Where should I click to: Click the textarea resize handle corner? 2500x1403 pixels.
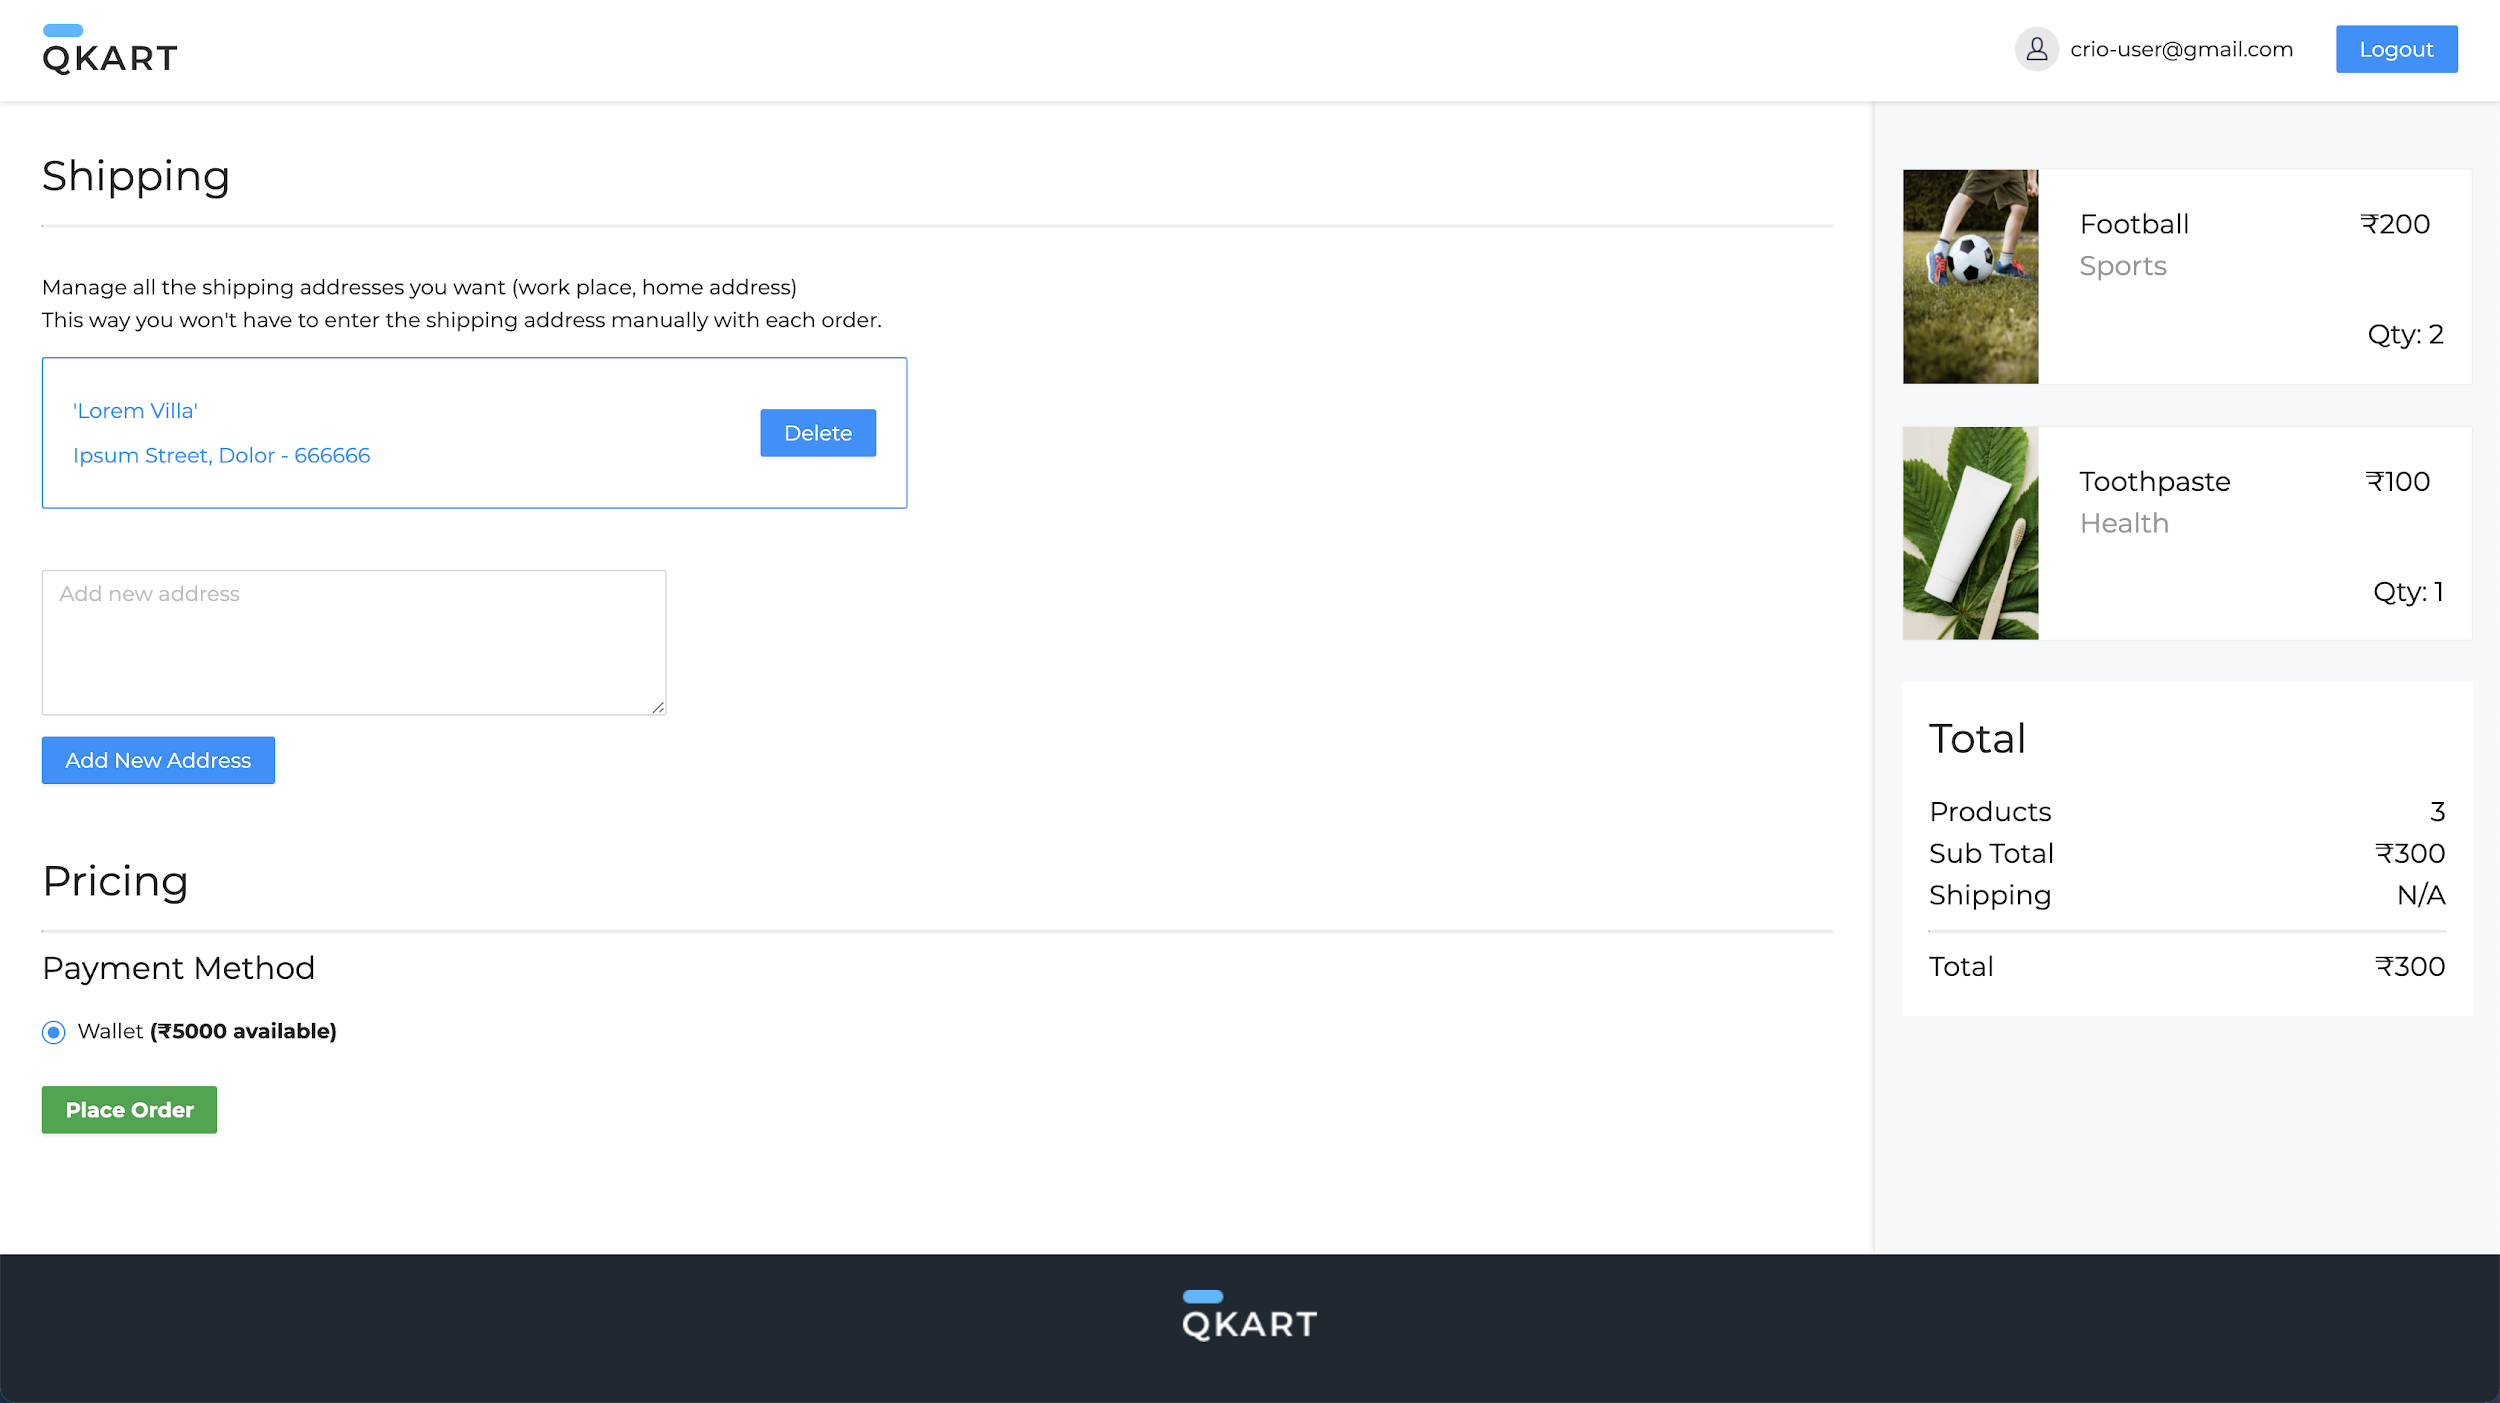(658, 707)
